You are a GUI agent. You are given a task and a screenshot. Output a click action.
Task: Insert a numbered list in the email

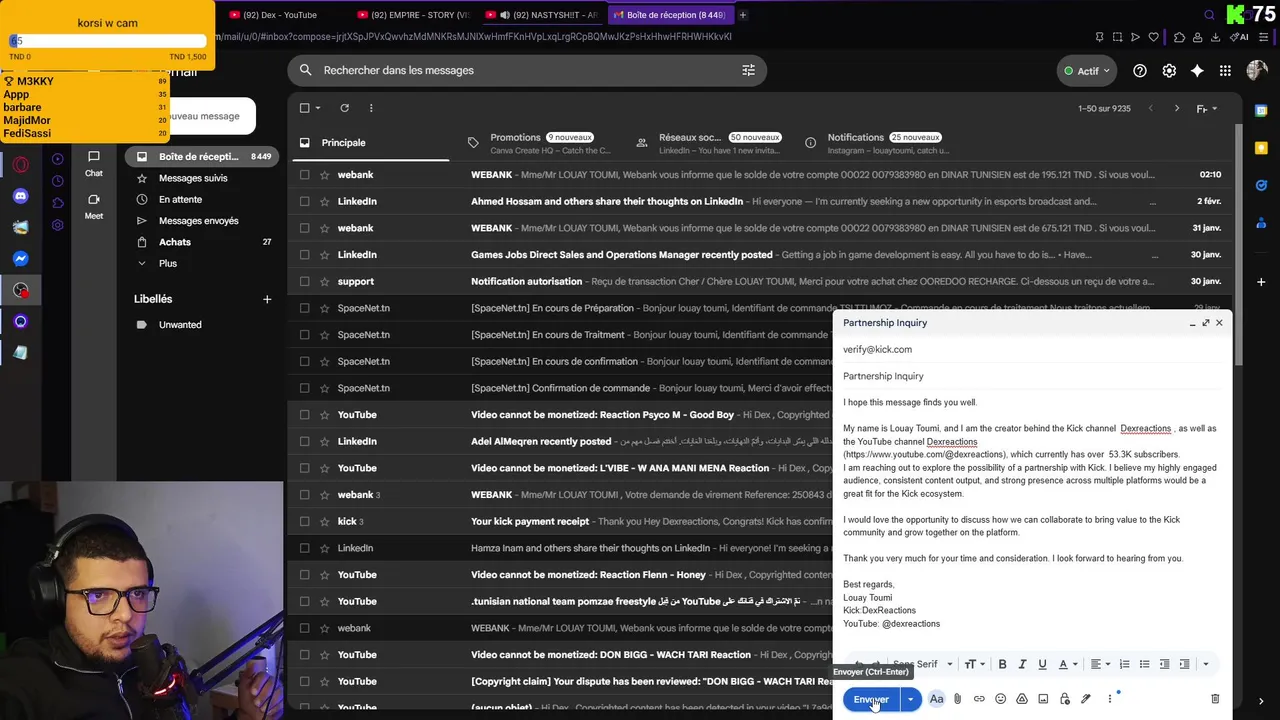[1124, 664]
